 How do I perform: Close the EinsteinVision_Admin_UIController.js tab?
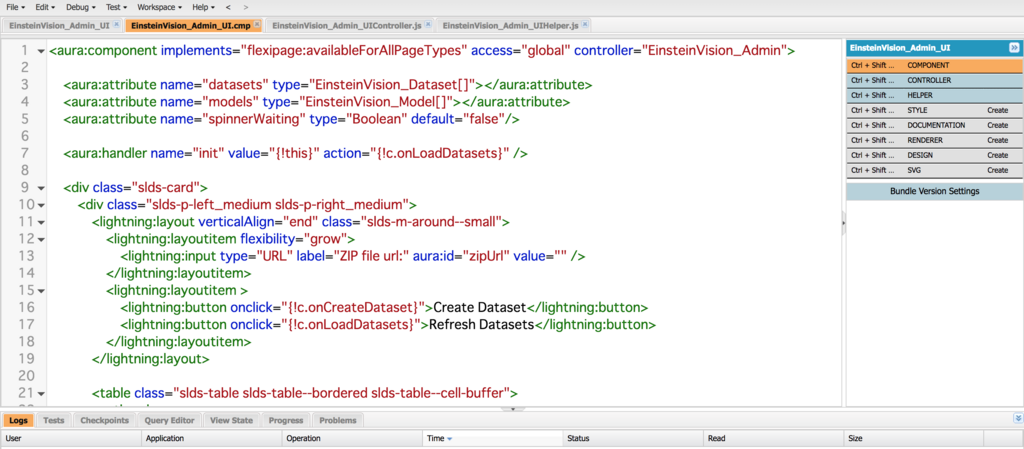[428, 25]
